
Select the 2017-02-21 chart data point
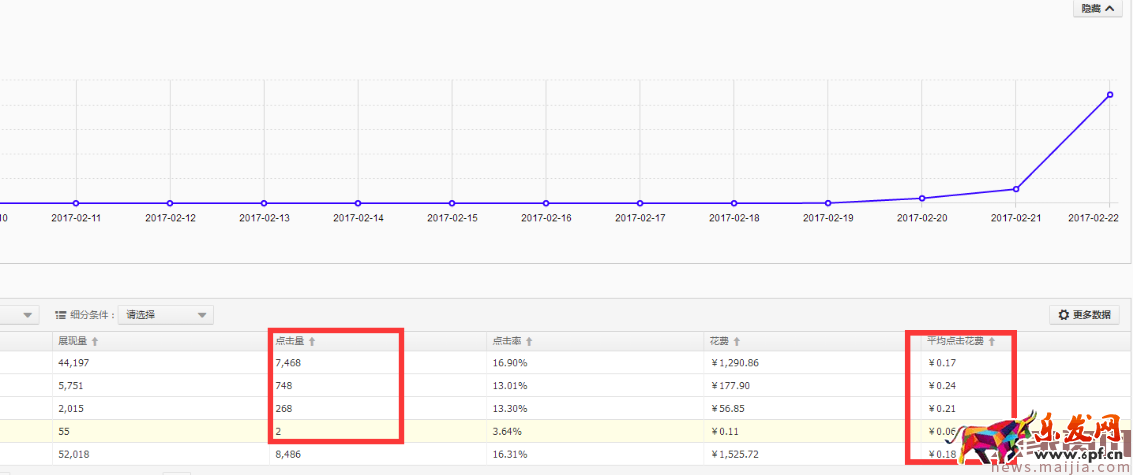(1016, 189)
